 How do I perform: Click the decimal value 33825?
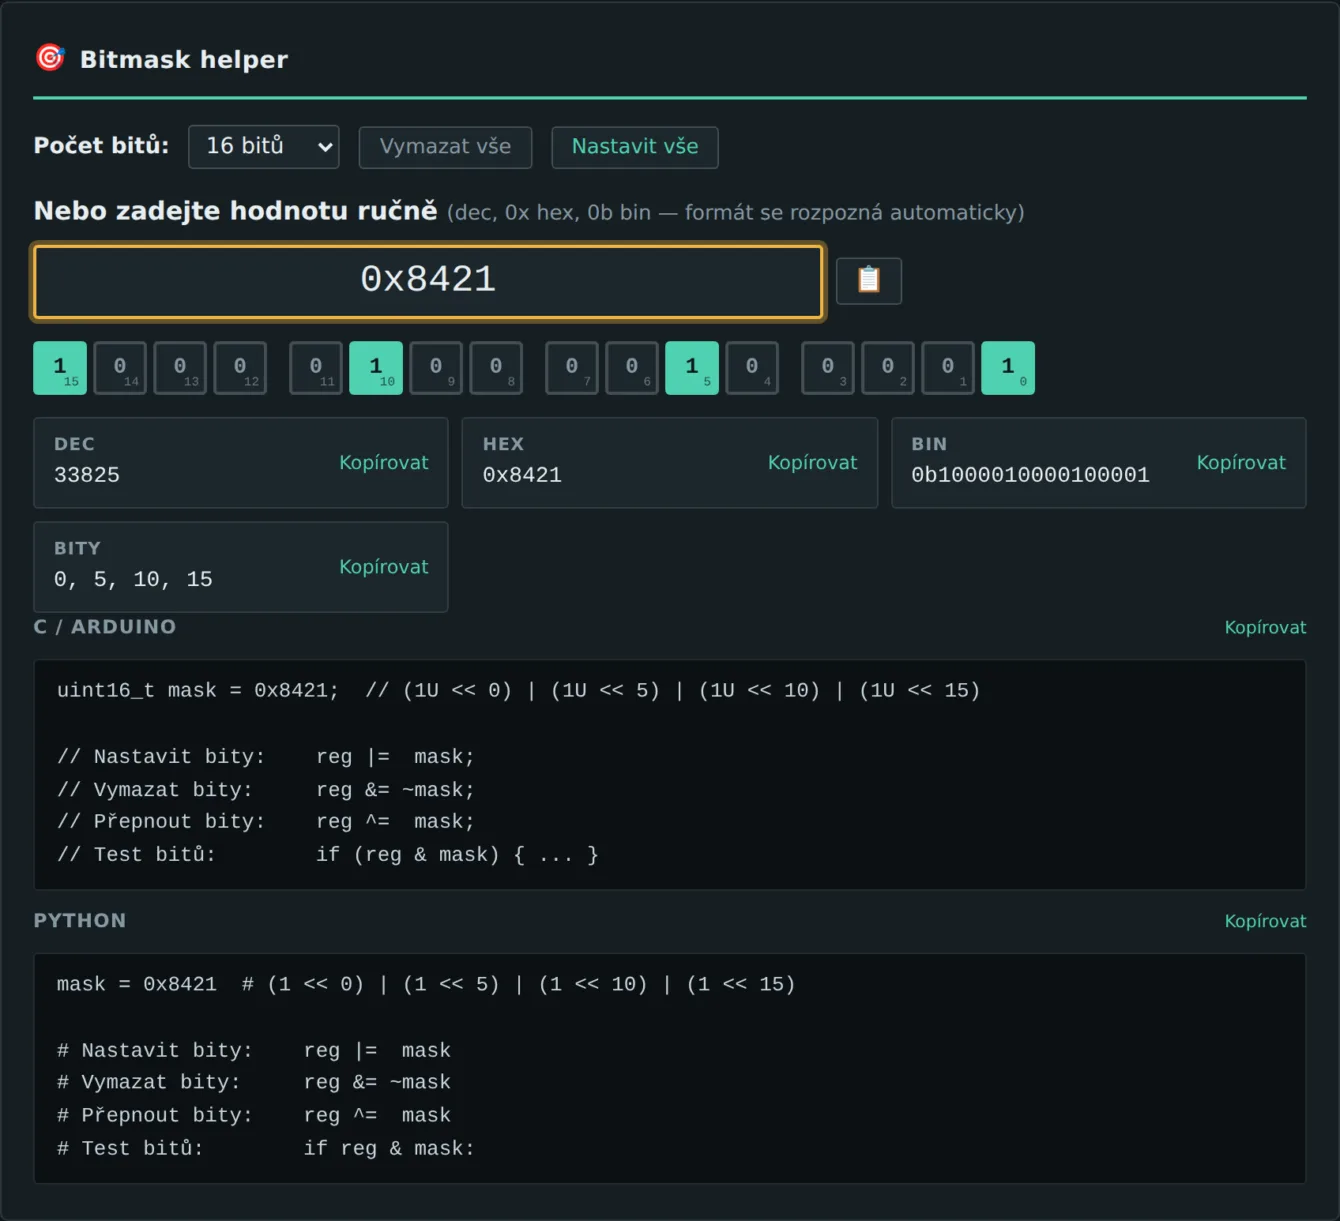[x=87, y=475]
